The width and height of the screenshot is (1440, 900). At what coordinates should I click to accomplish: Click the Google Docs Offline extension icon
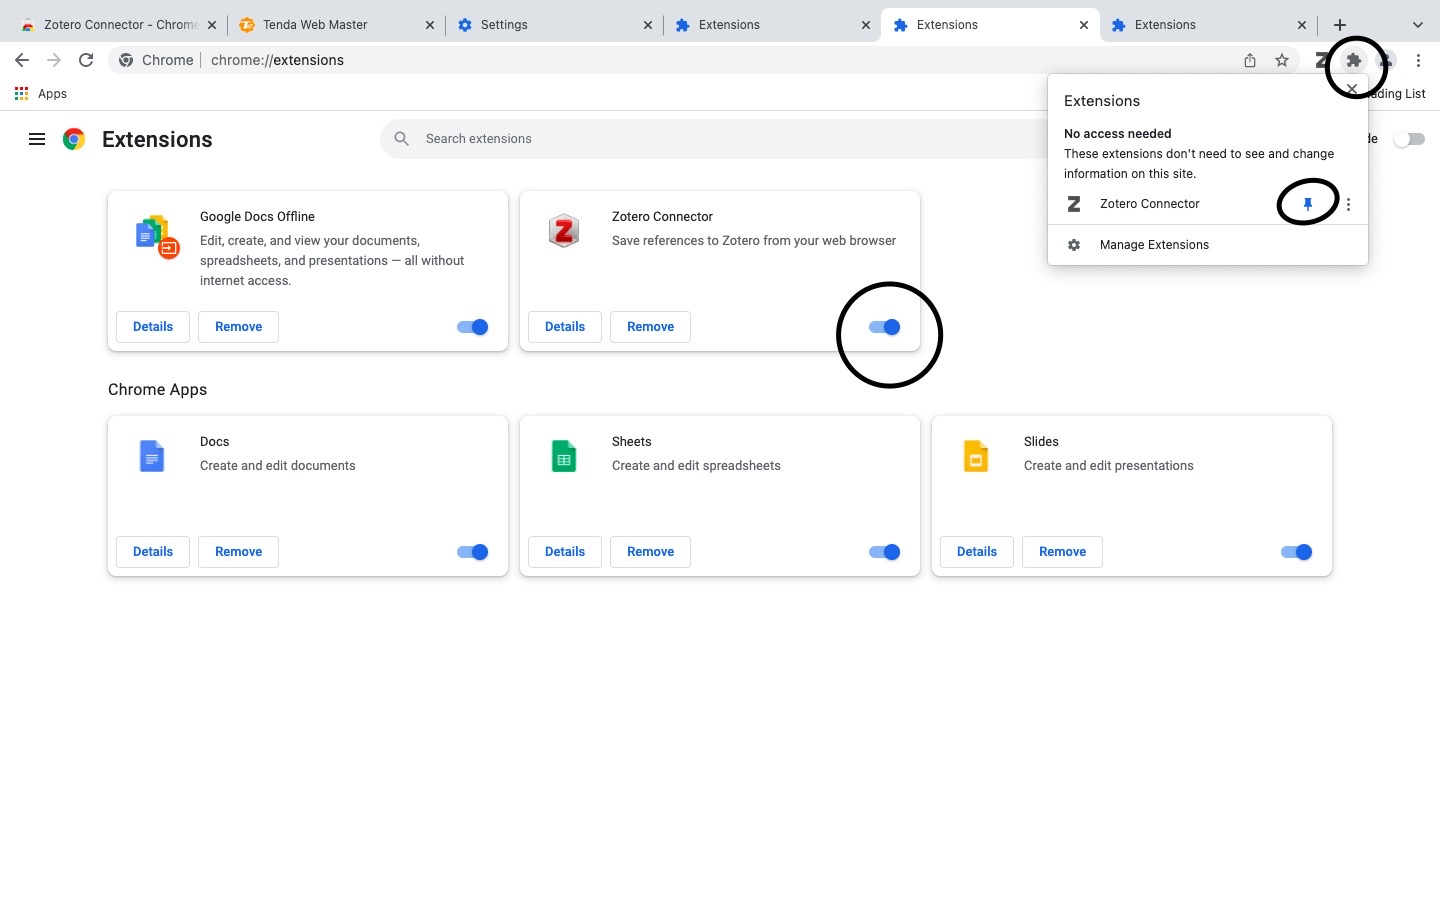pos(157,236)
